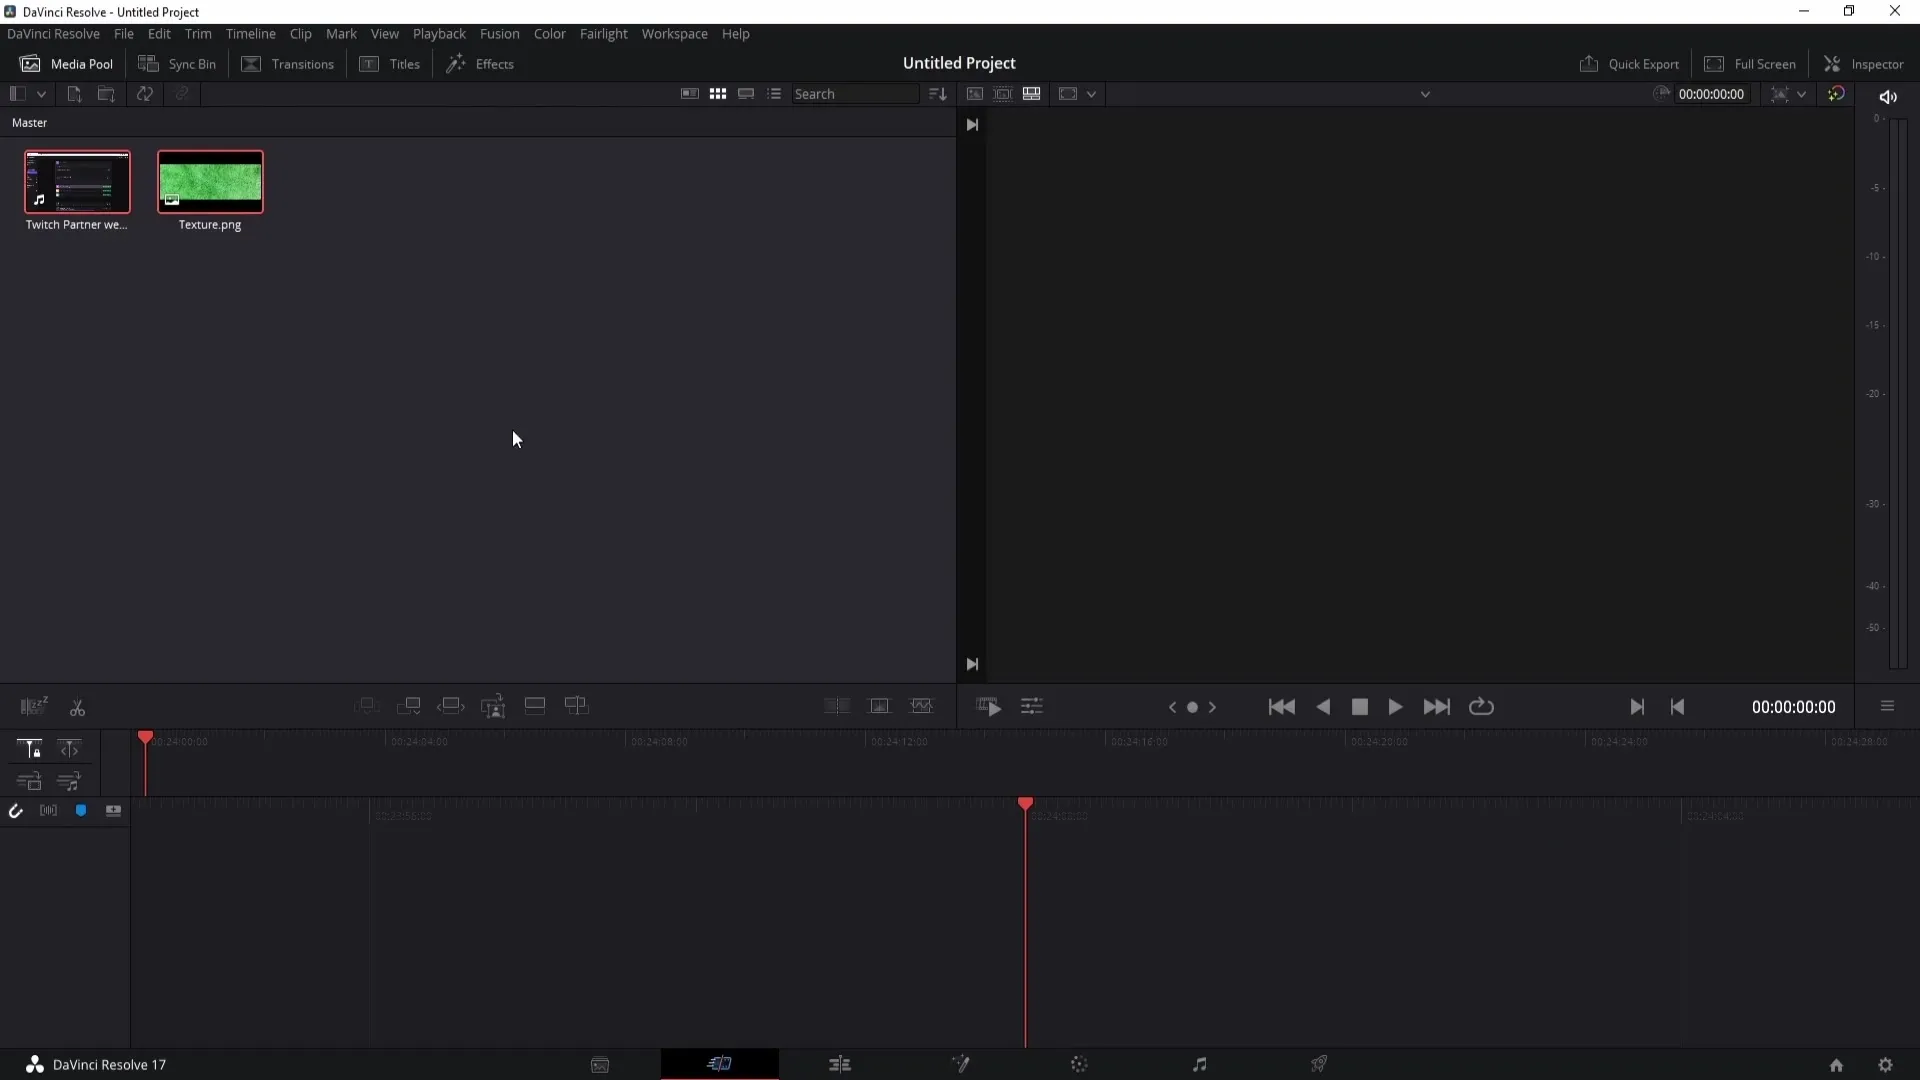Open the Edit menu in menu bar
The height and width of the screenshot is (1080, 1920).
(x=158, y=33)
